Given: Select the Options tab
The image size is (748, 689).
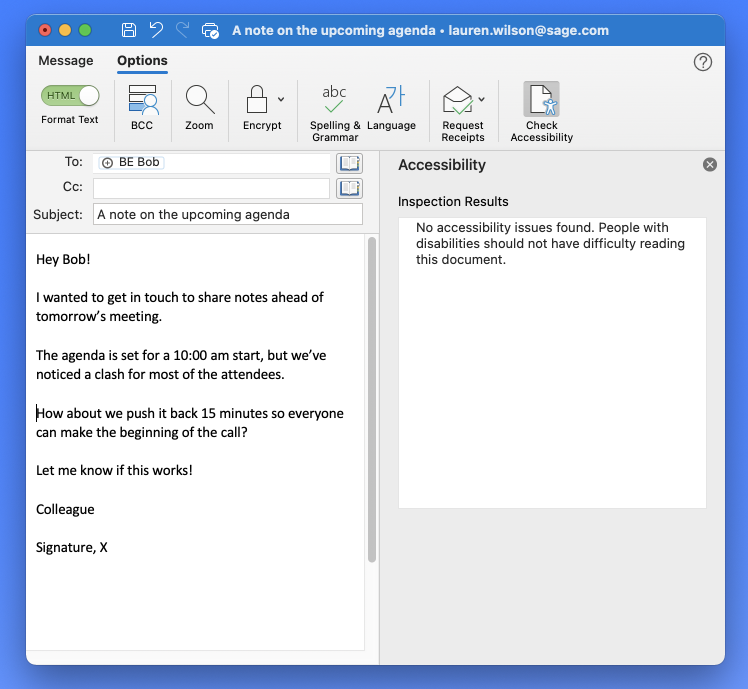Looking at the screenshot, I should [x=142, y=61].
